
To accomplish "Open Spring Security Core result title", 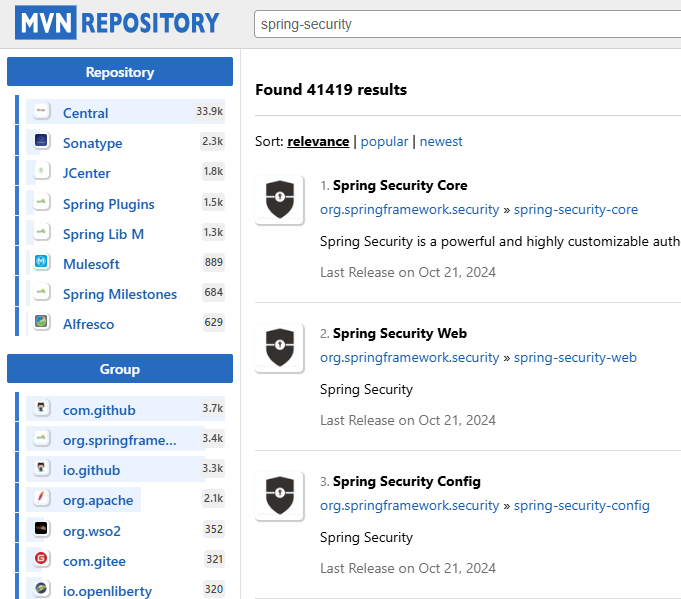I will (x=400, y=185).
